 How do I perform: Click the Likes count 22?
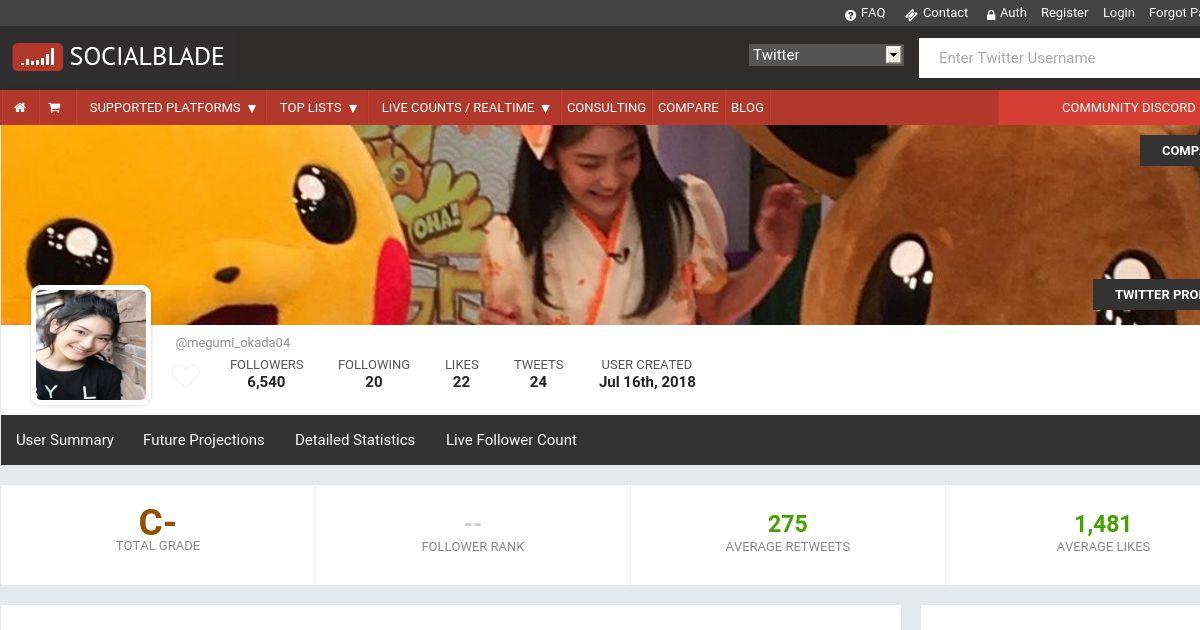tap(461, 382)
